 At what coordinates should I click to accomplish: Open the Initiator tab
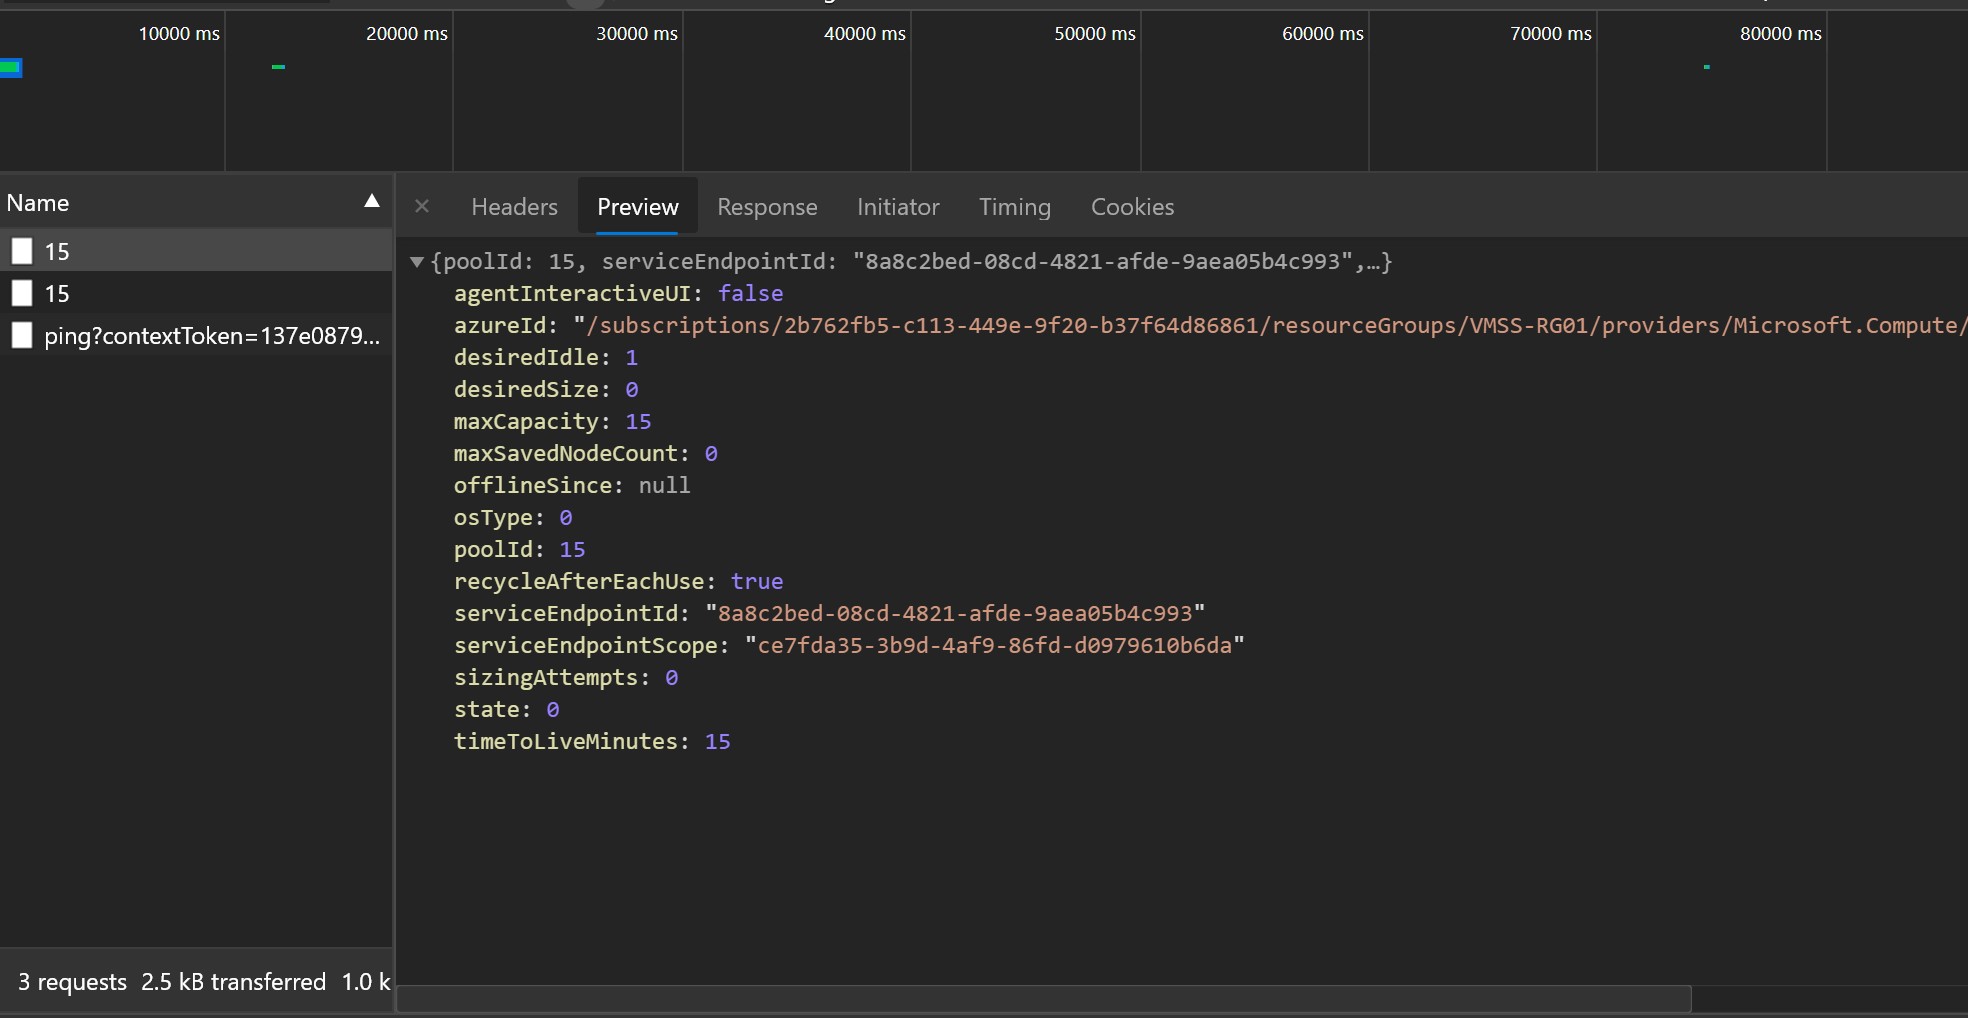pyautogui.click(x=898, y=207)
